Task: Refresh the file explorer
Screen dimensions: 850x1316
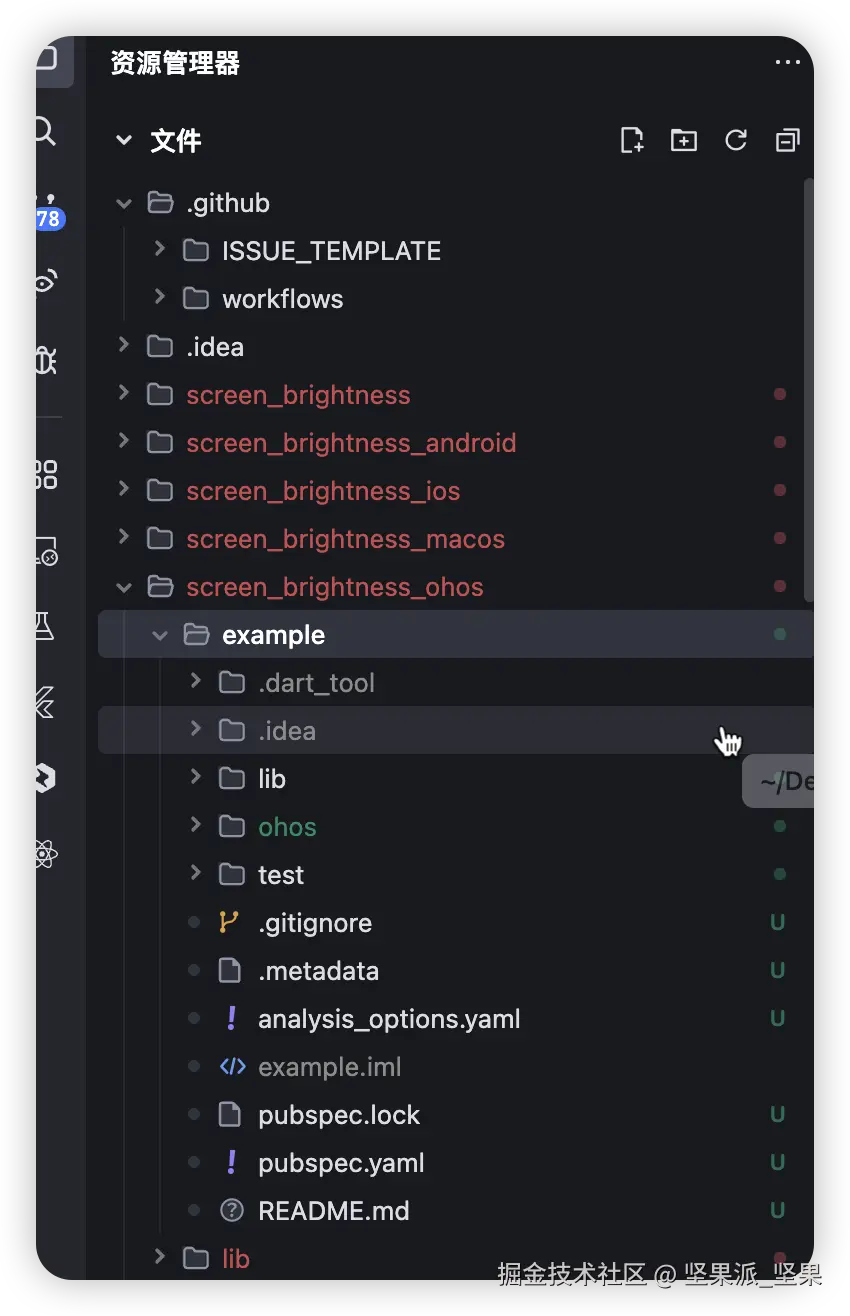Action: pyautogui.click(x=736, y=140)
